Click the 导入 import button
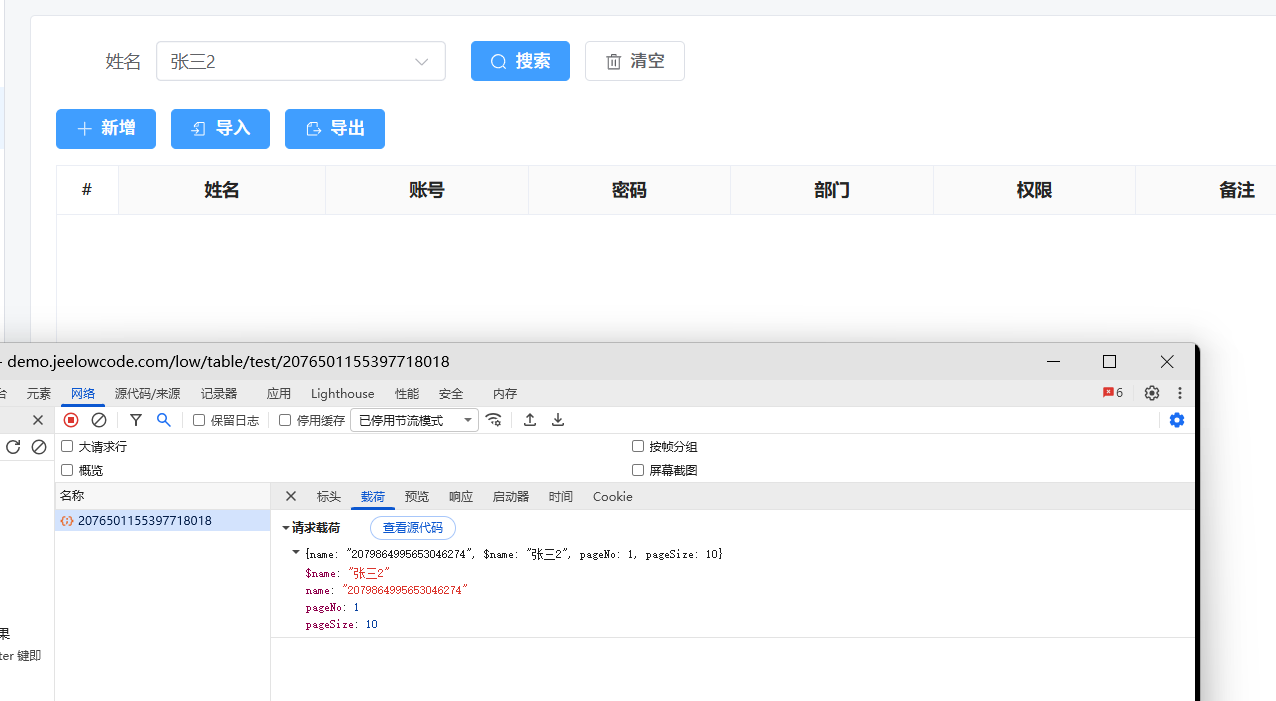The width and height of the screenshot is (1276, 701). coord(220,129)
